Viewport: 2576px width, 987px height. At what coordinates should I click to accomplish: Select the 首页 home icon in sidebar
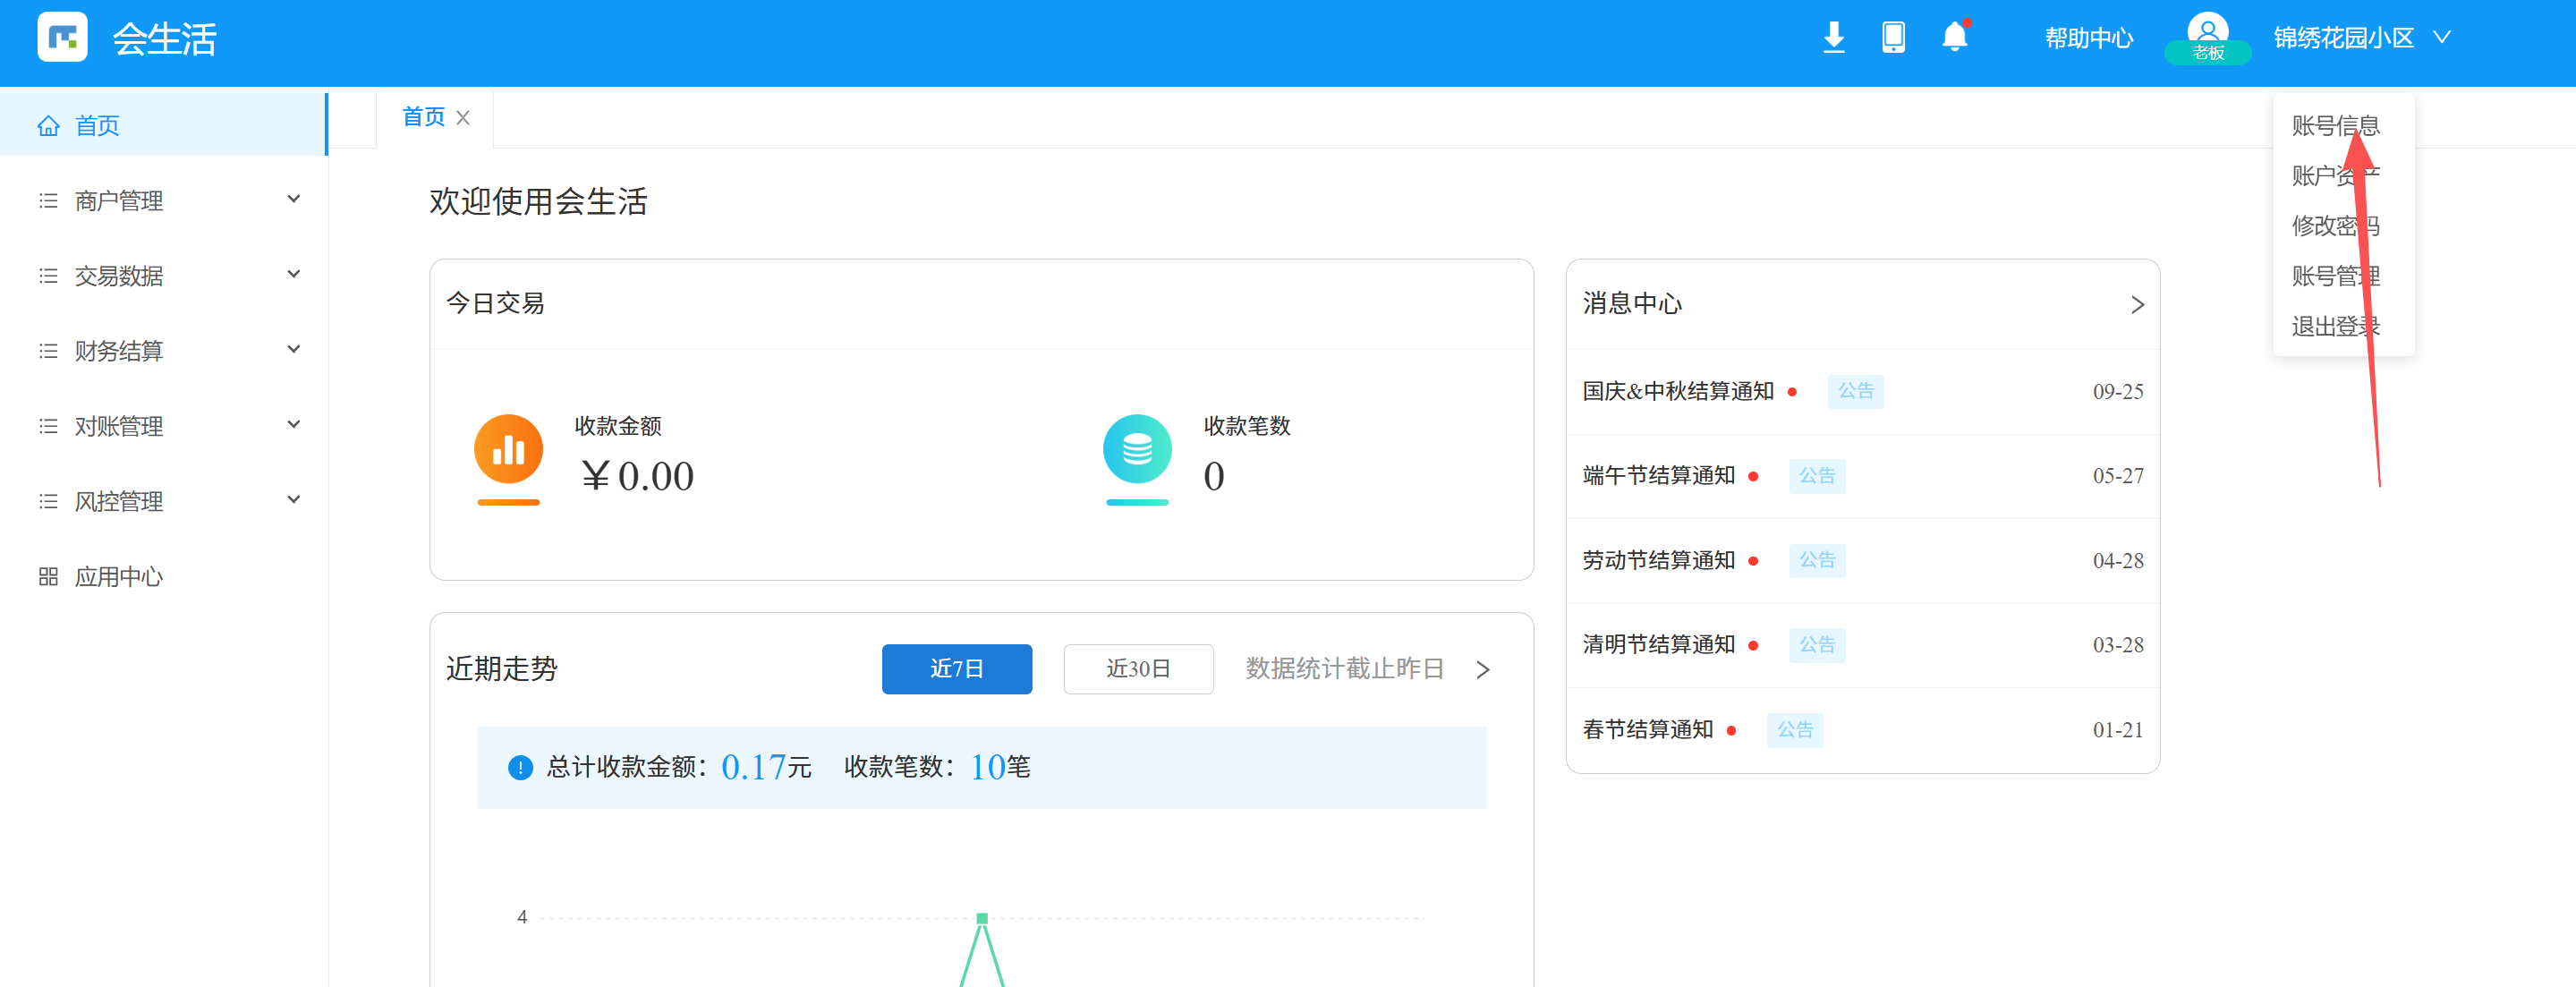(x=48, y=125)
